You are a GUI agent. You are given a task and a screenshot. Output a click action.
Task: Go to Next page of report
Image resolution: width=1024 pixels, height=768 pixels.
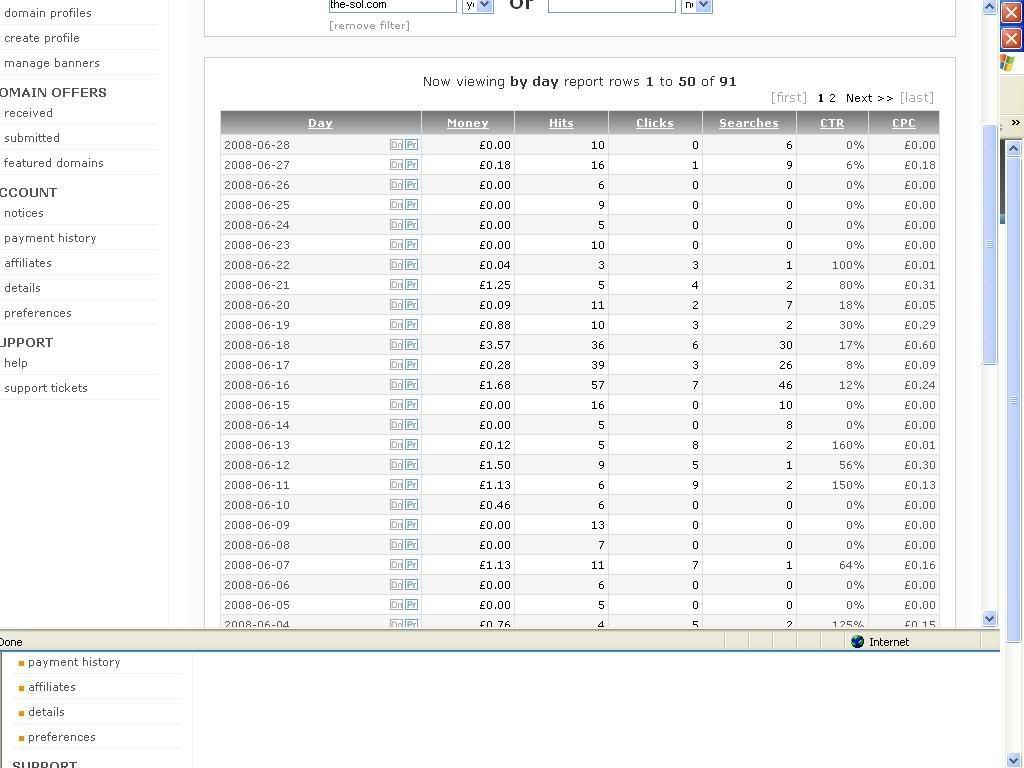(869, 98)
